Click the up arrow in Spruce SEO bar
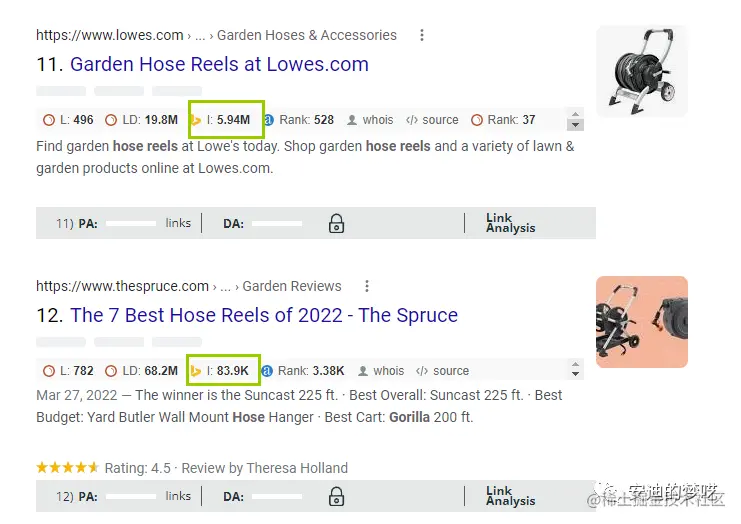Image resolution: width=741 pixels, height=524 pixels. point(575,365)
